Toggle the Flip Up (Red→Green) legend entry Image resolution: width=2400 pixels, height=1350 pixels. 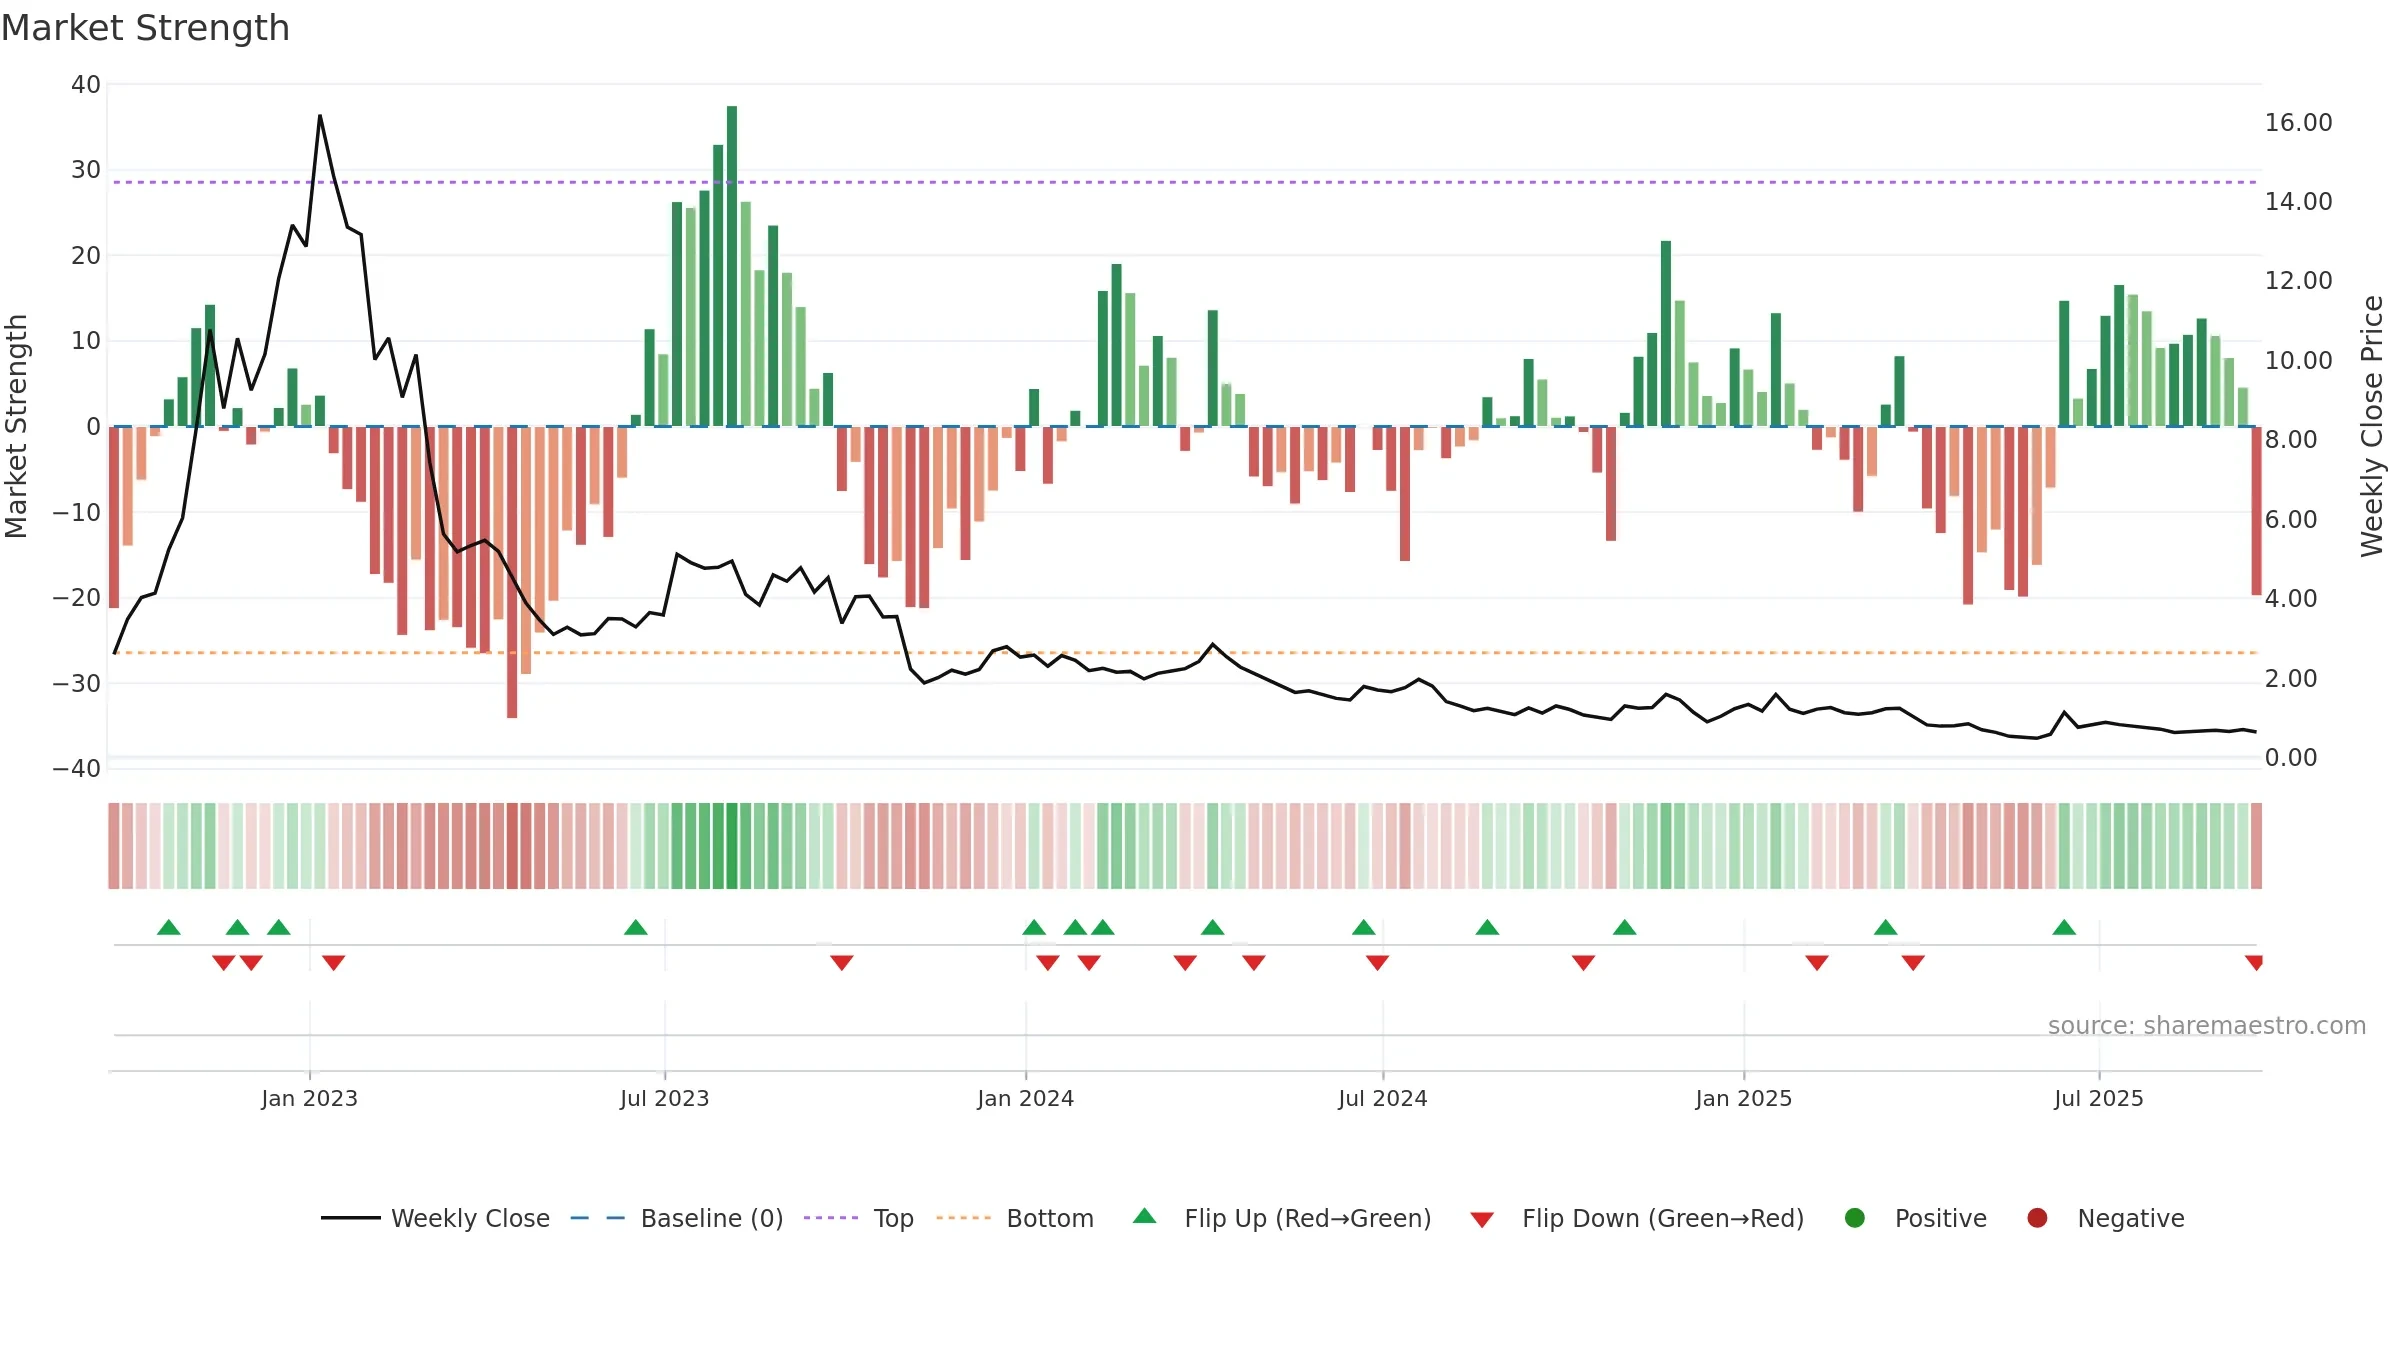pyautogui.click(x=1282, y=1218)
